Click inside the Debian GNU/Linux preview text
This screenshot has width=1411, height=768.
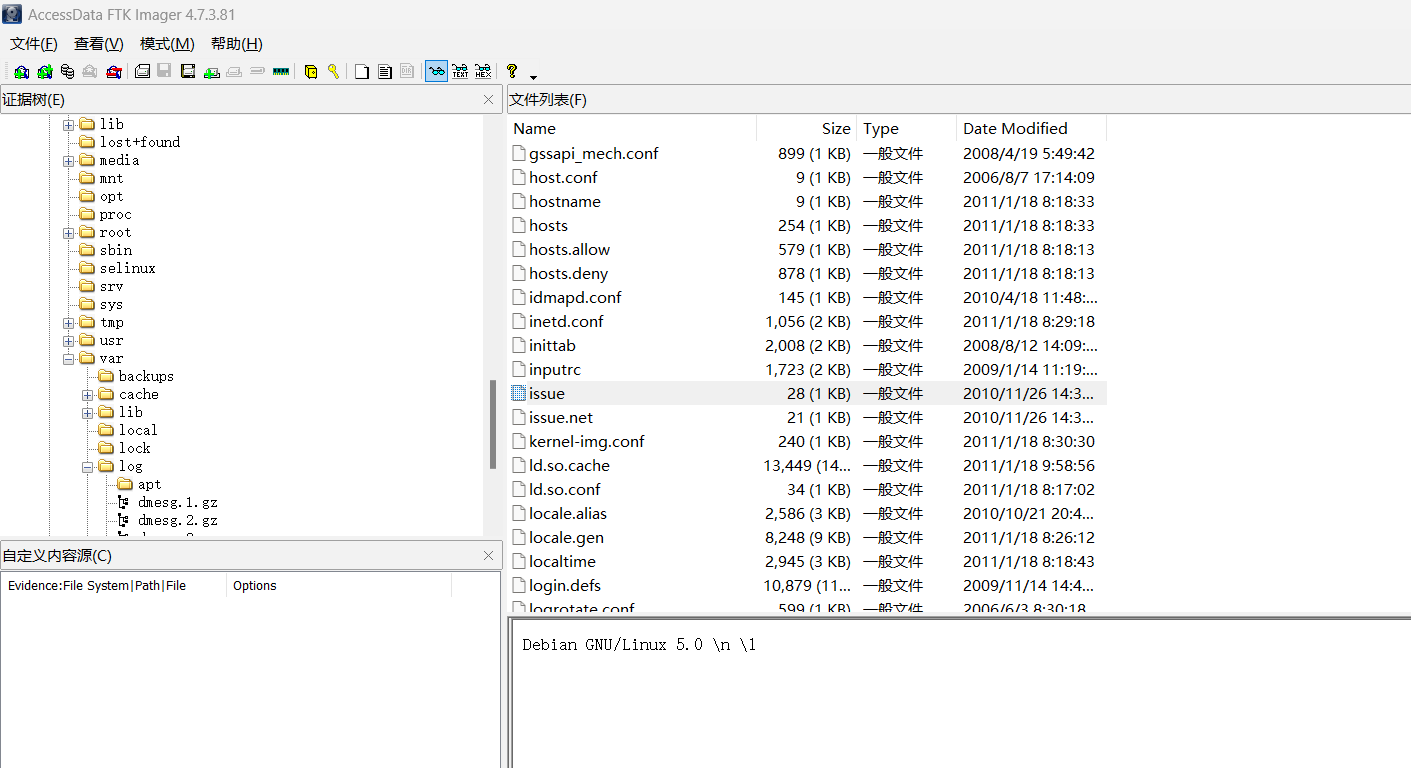pos(639,645)
